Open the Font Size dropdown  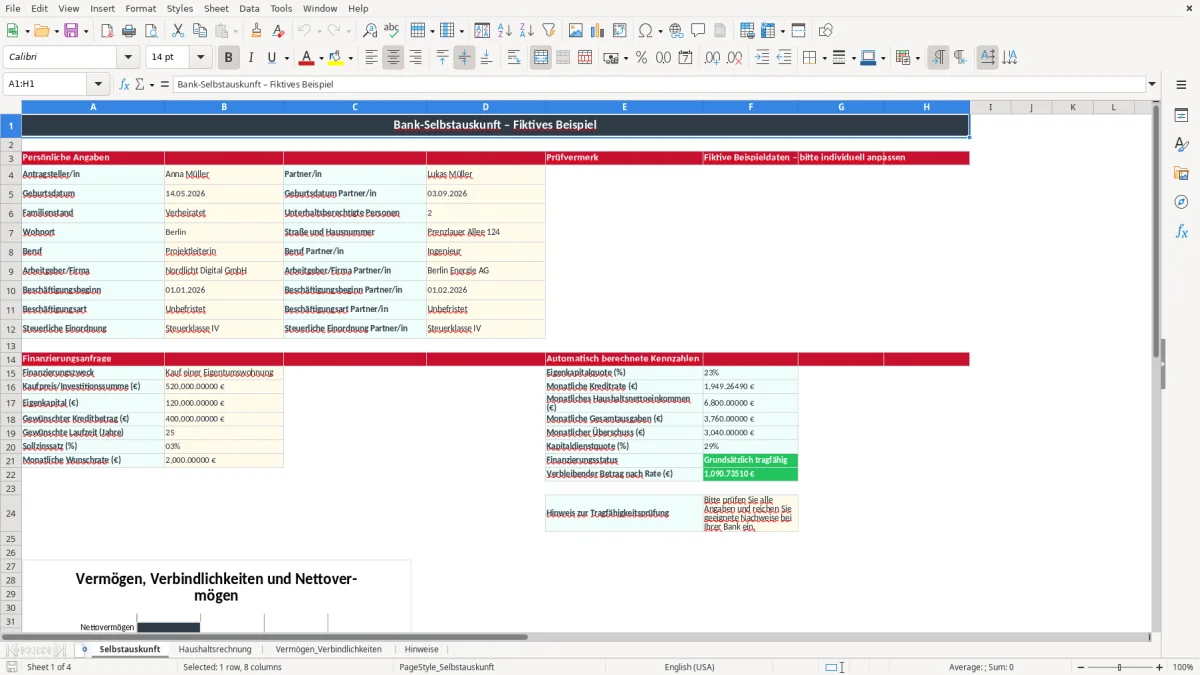click(x=200, y=58)
